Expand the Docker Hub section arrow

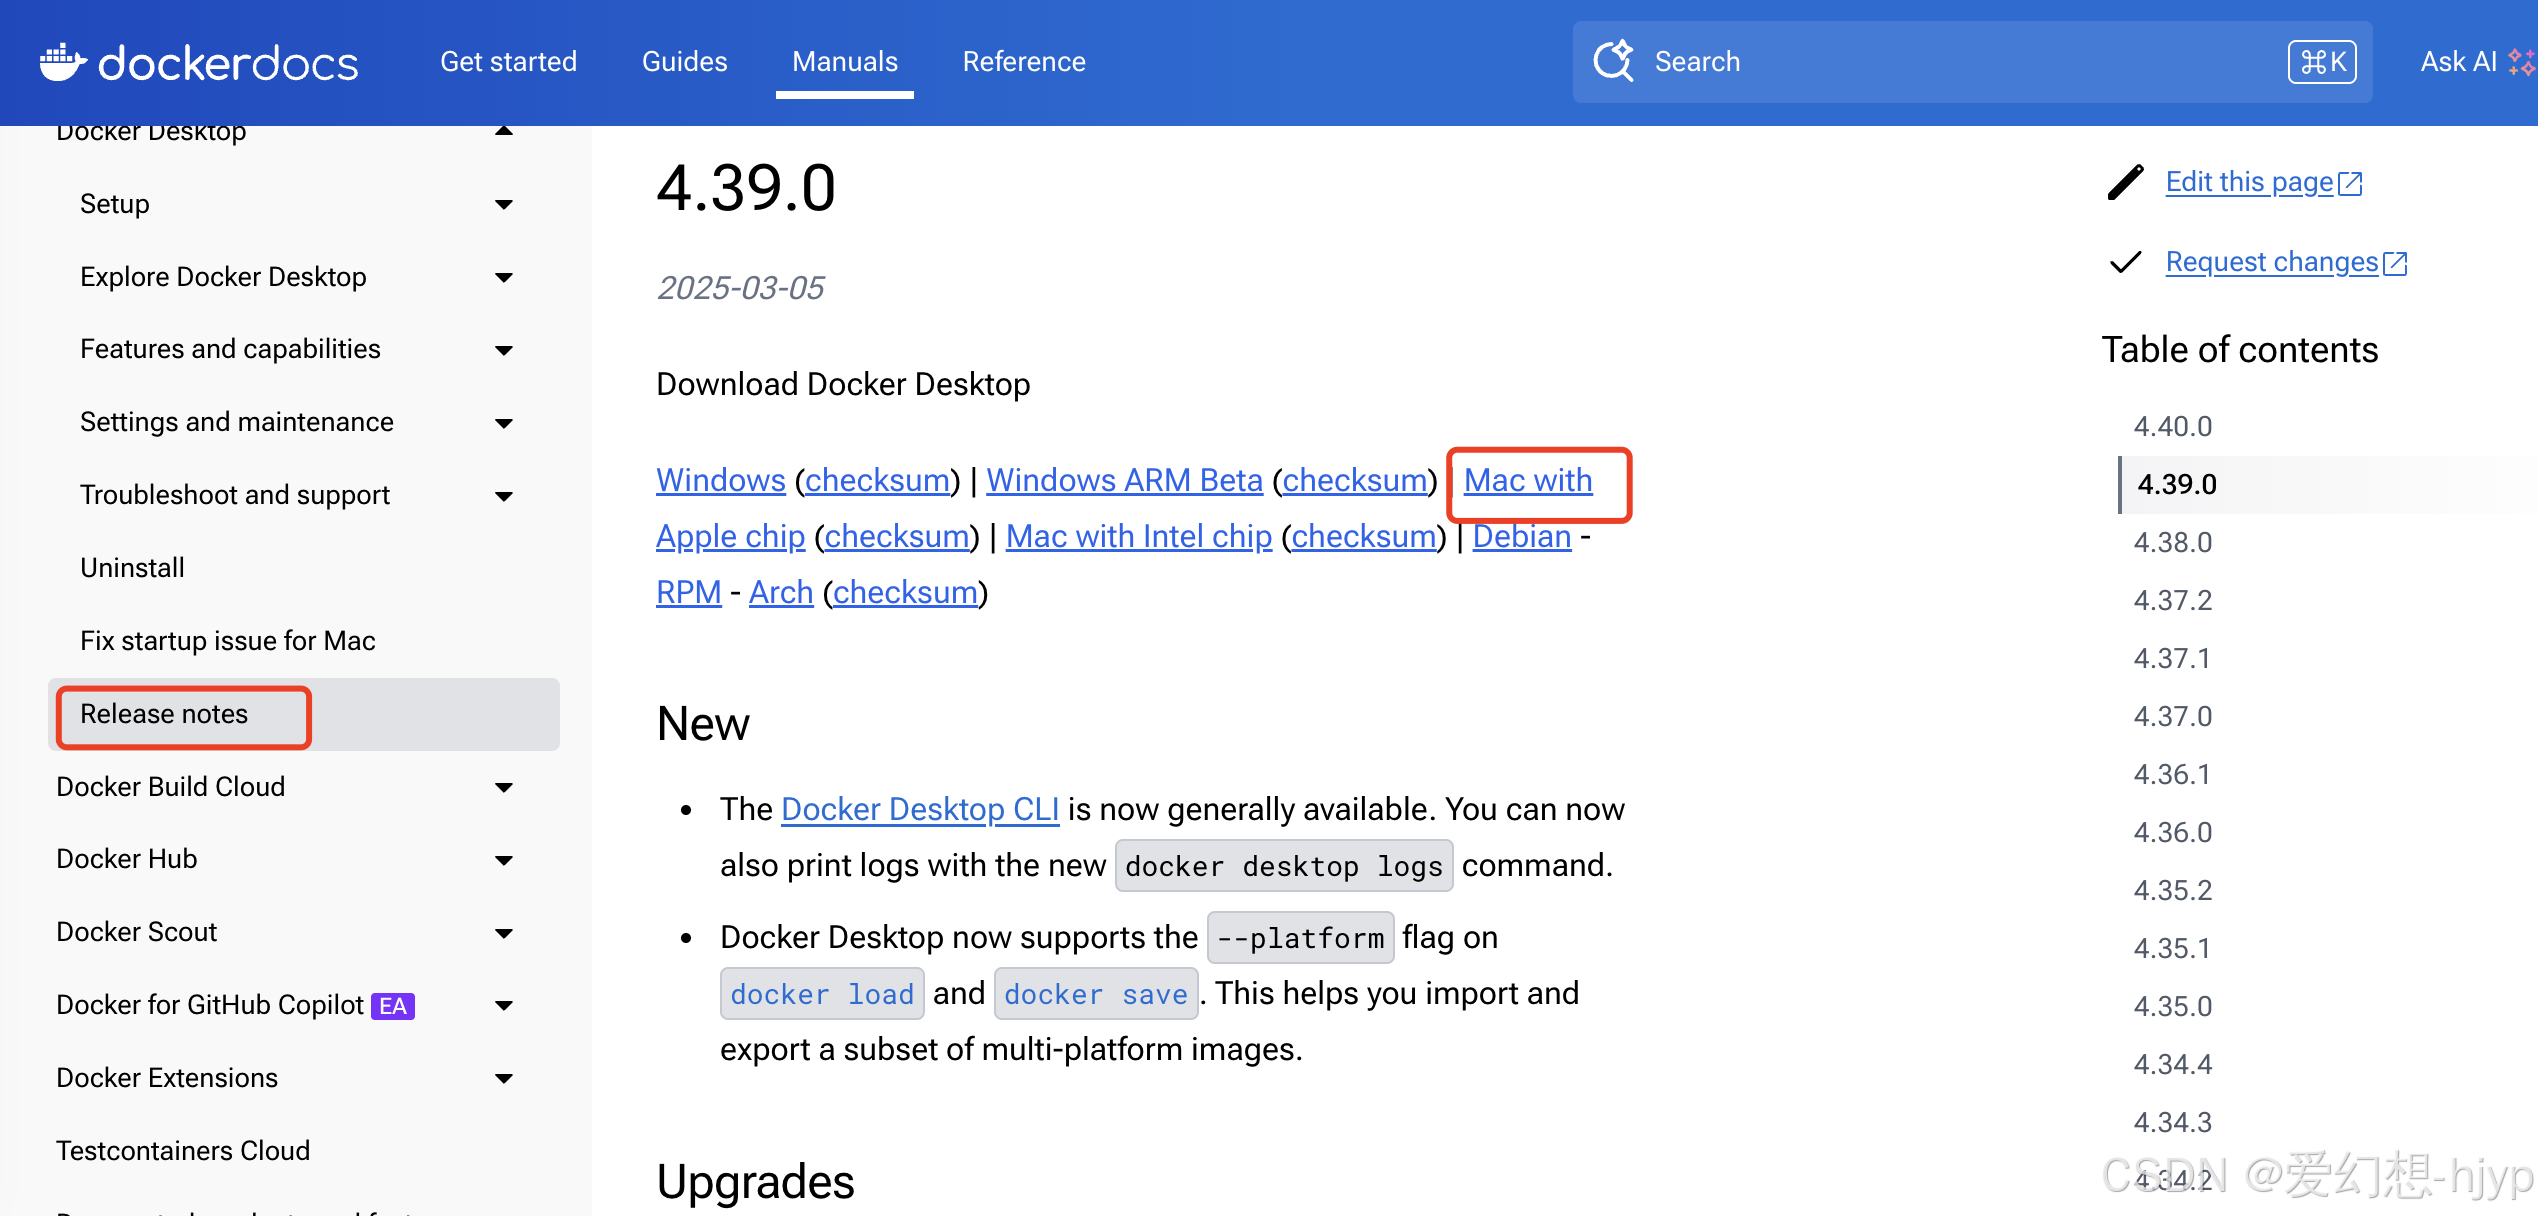[x=504, y=860]
